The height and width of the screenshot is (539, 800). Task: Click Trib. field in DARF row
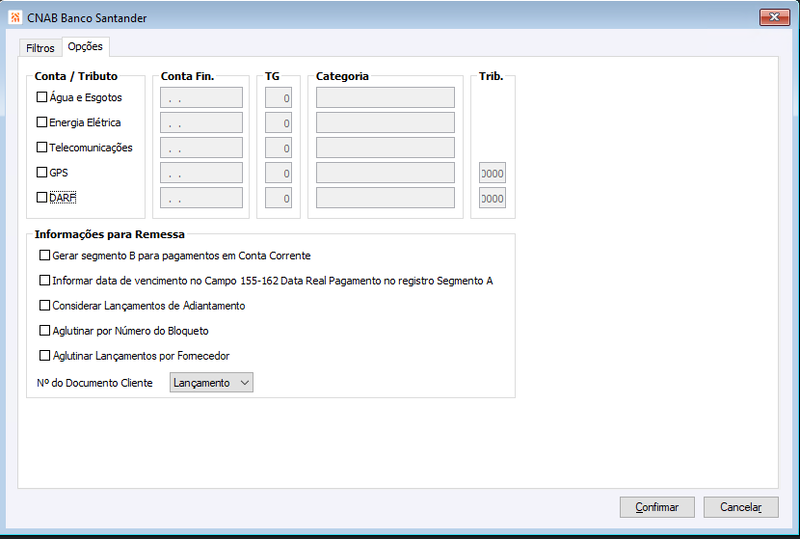click(492, 198)
